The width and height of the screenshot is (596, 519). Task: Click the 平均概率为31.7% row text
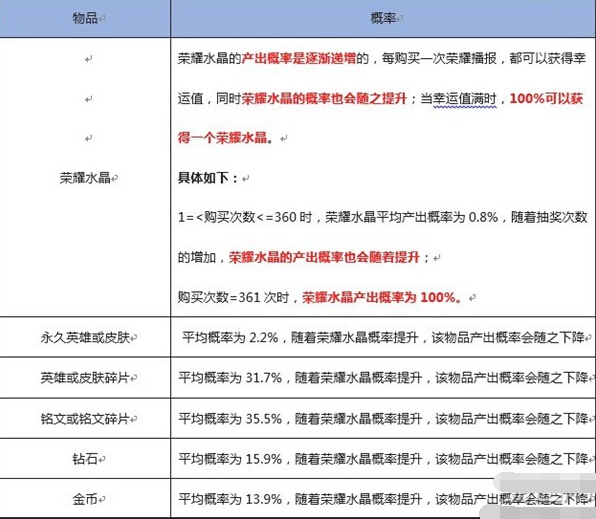tap(383, 378)
